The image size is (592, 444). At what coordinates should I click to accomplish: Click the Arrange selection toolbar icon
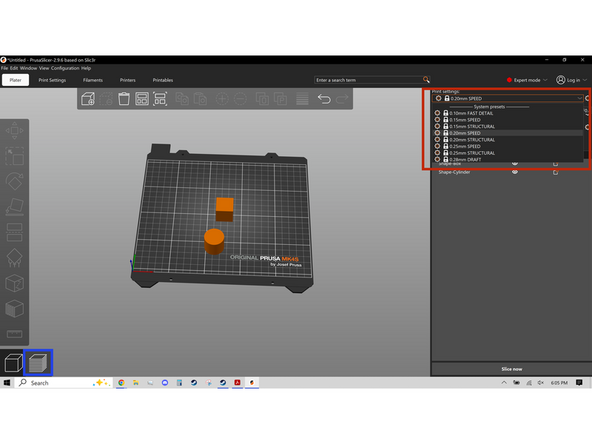160,99
